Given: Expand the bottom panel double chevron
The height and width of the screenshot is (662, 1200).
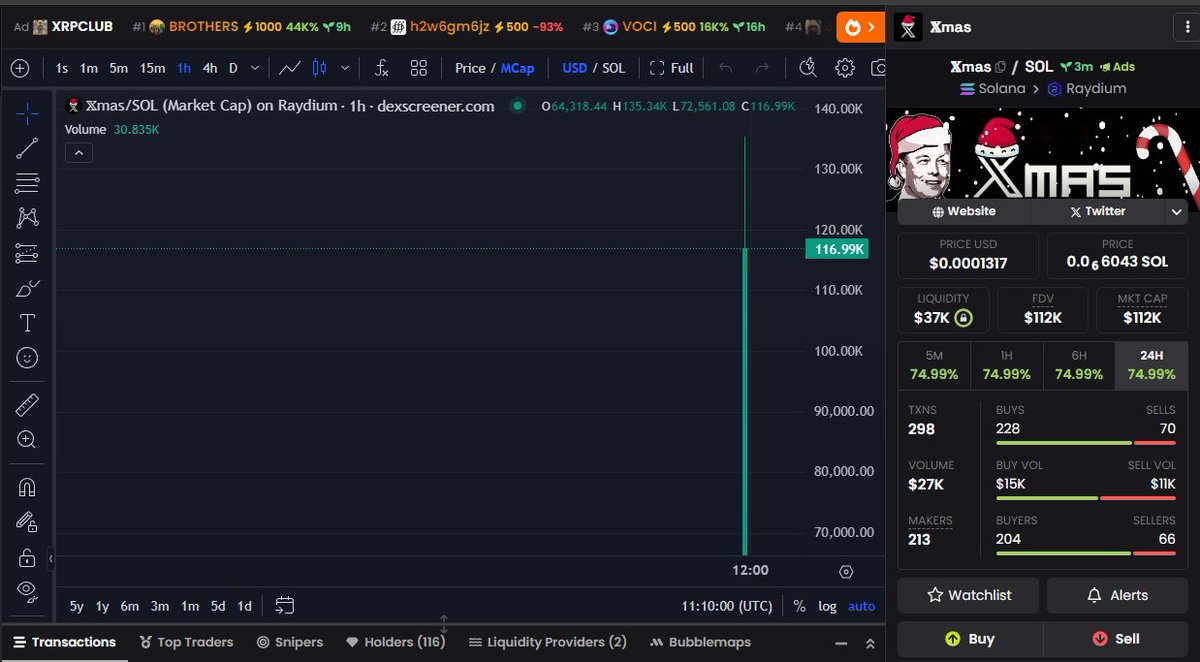Looking at the screenshot, I should click(870, 643).
